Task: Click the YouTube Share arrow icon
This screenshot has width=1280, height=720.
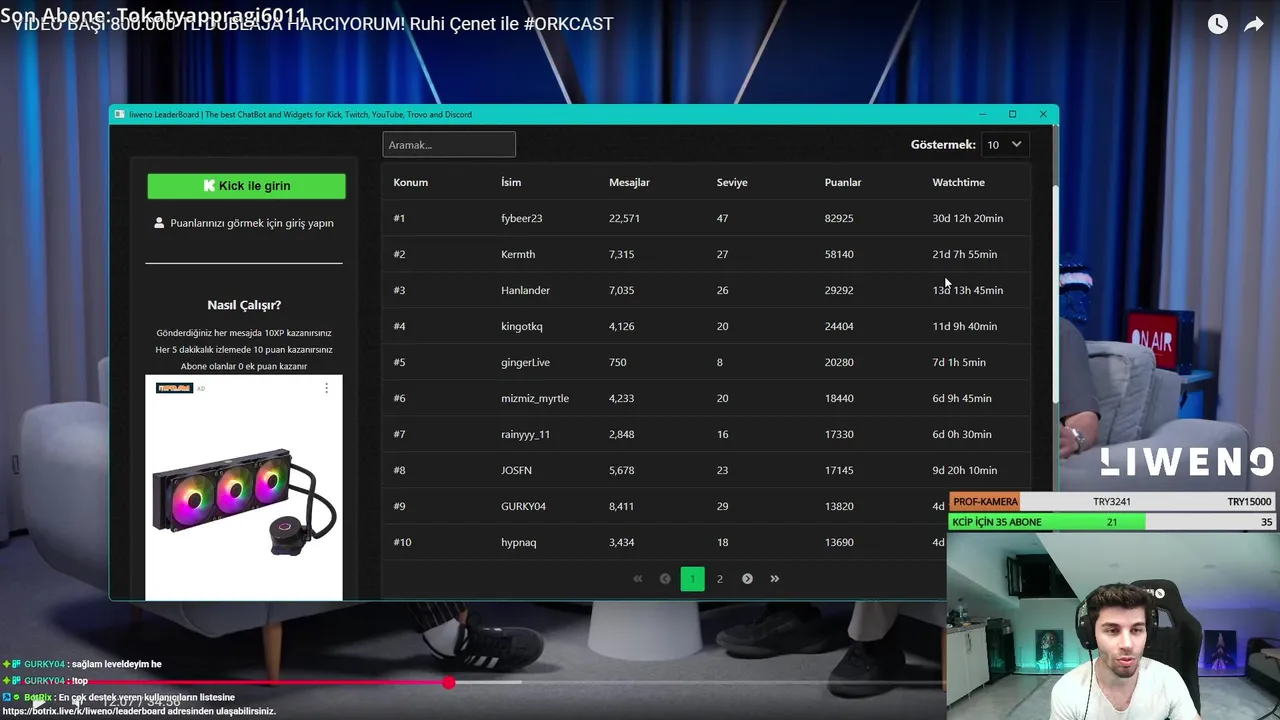Action: [x=1254, y=24]
